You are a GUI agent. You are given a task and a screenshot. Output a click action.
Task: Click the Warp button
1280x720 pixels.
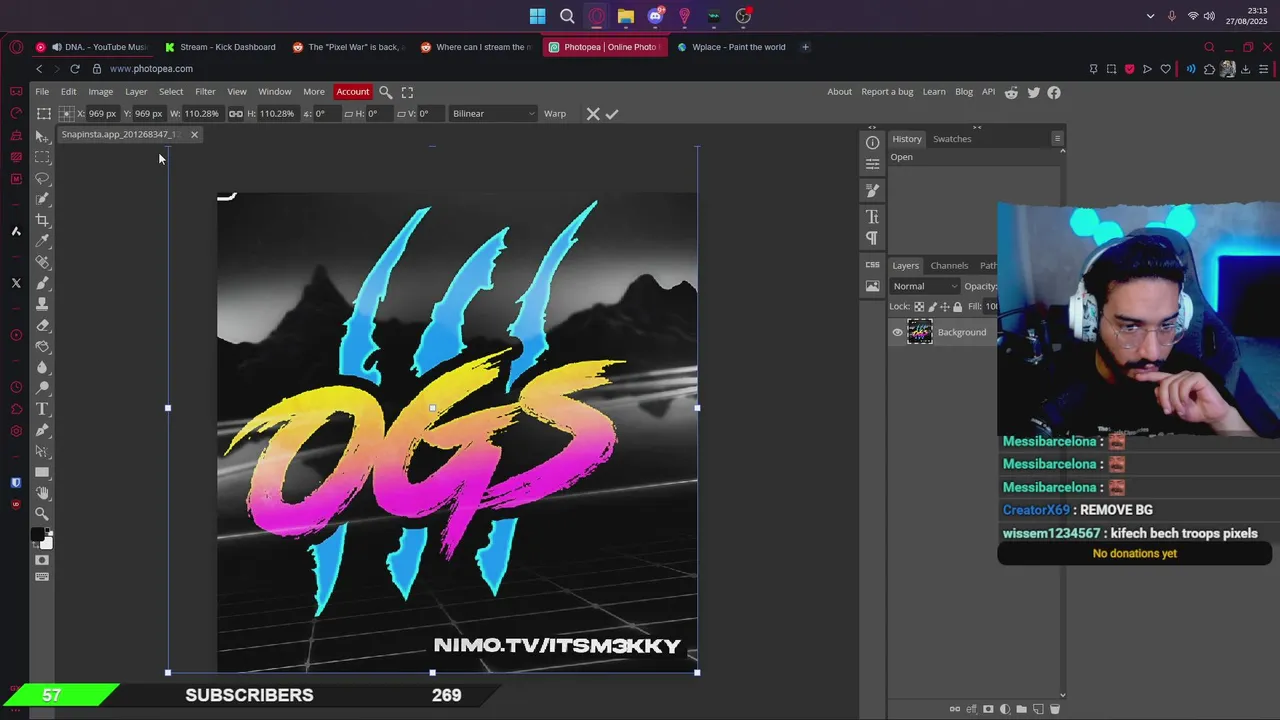tap(555, 114)
